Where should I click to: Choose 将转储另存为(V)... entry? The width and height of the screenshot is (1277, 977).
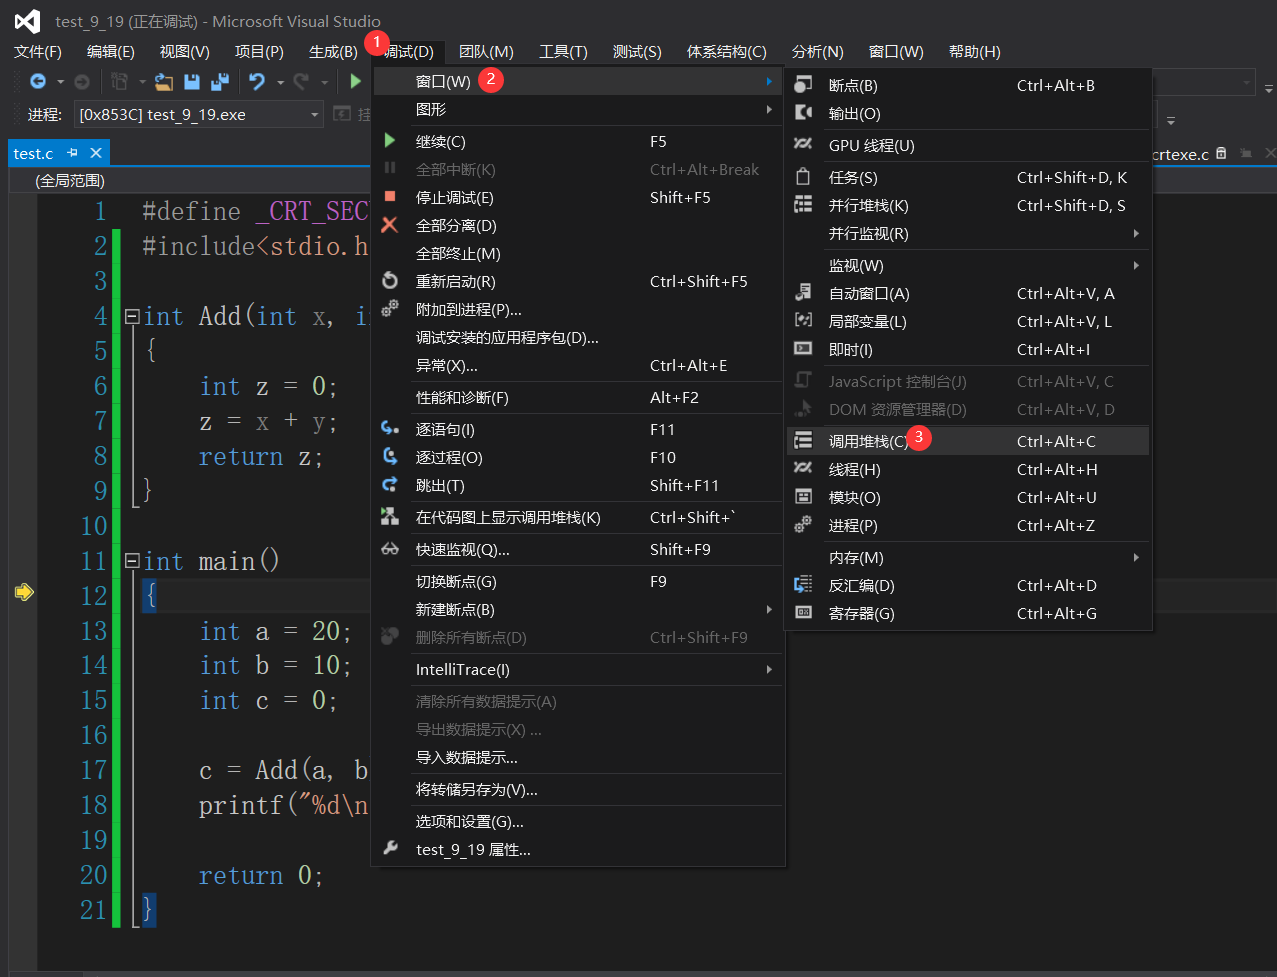[x=578, y=789]
